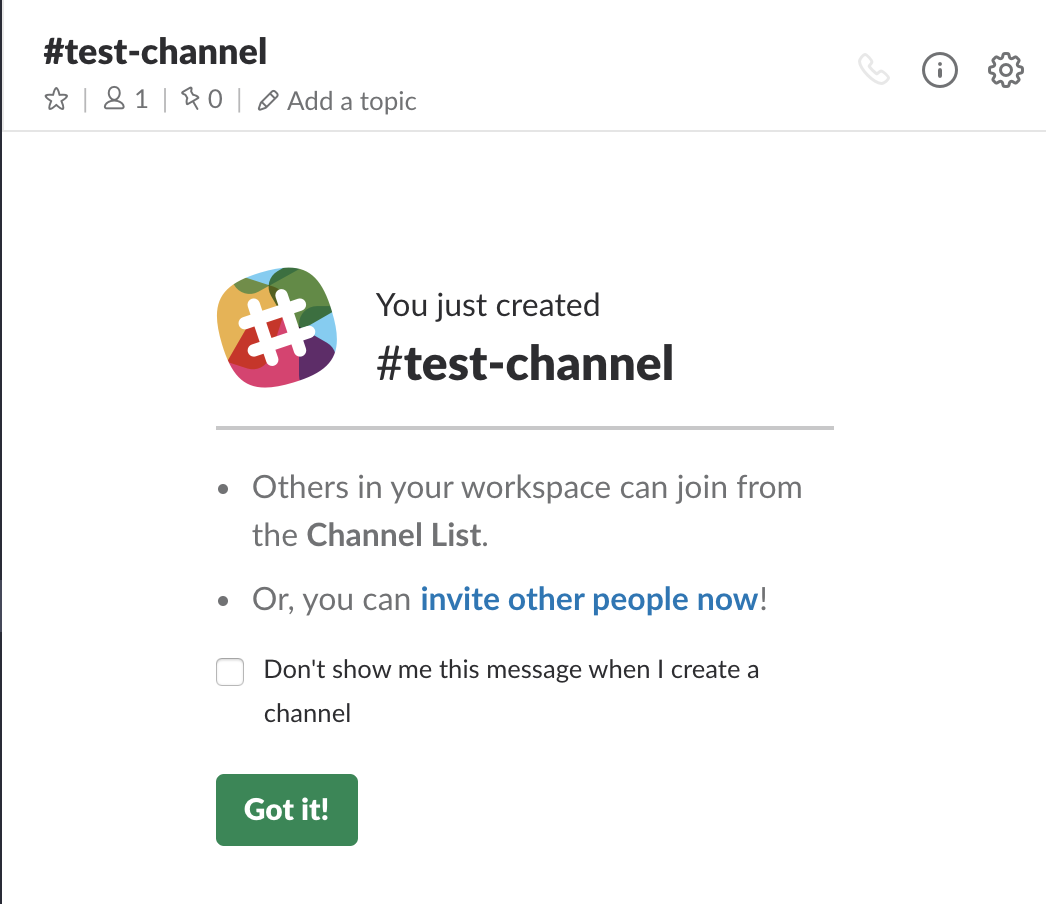Click the pencil icon beside Add a topic

point(267,101)
